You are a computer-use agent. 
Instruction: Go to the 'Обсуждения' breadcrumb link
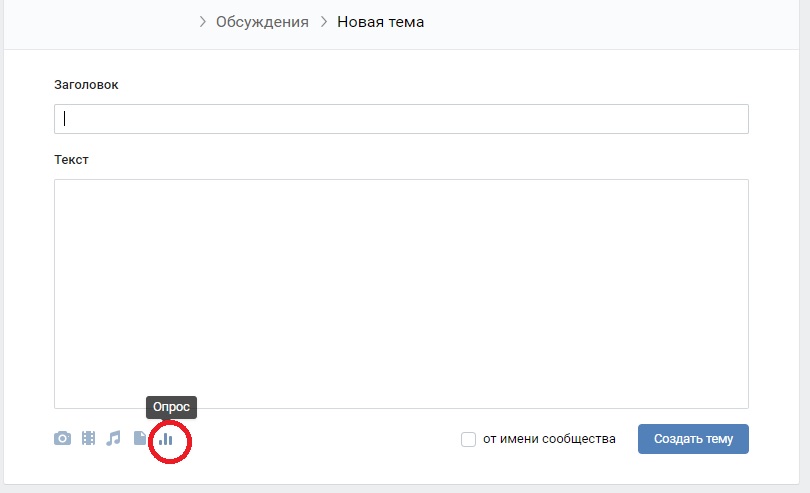coord(262,22)
